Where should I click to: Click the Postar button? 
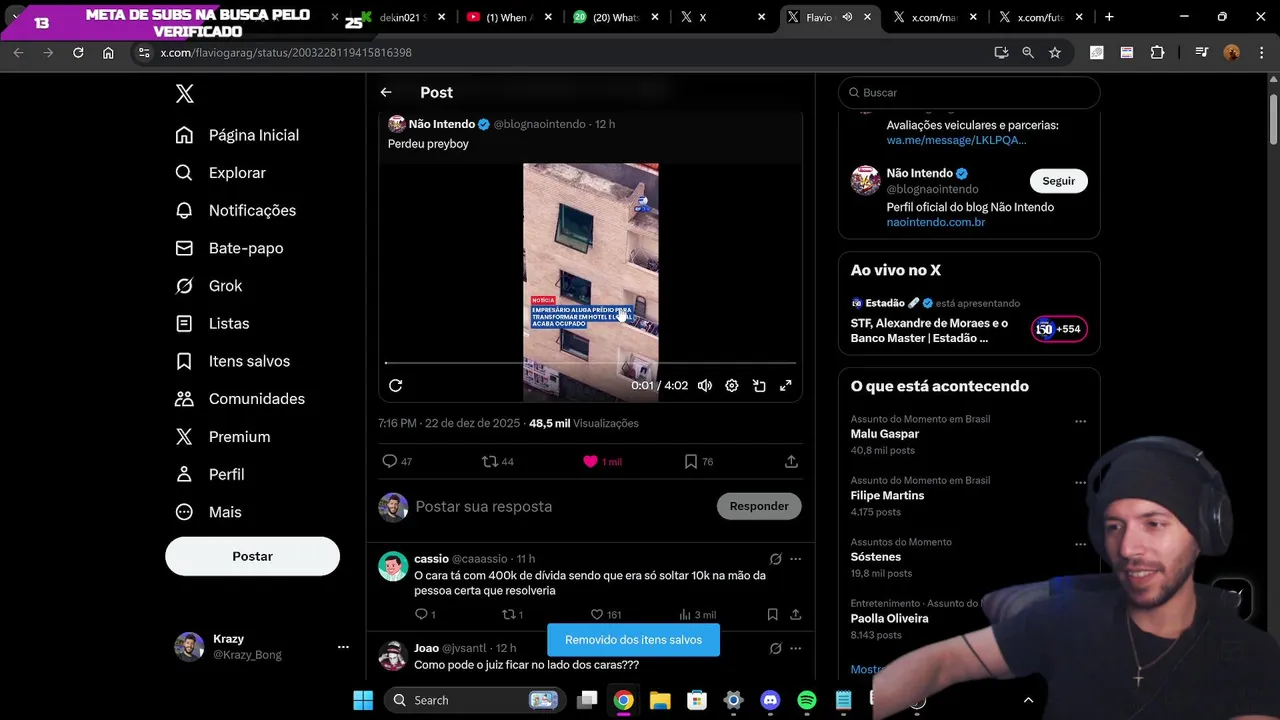click(252, 556)
